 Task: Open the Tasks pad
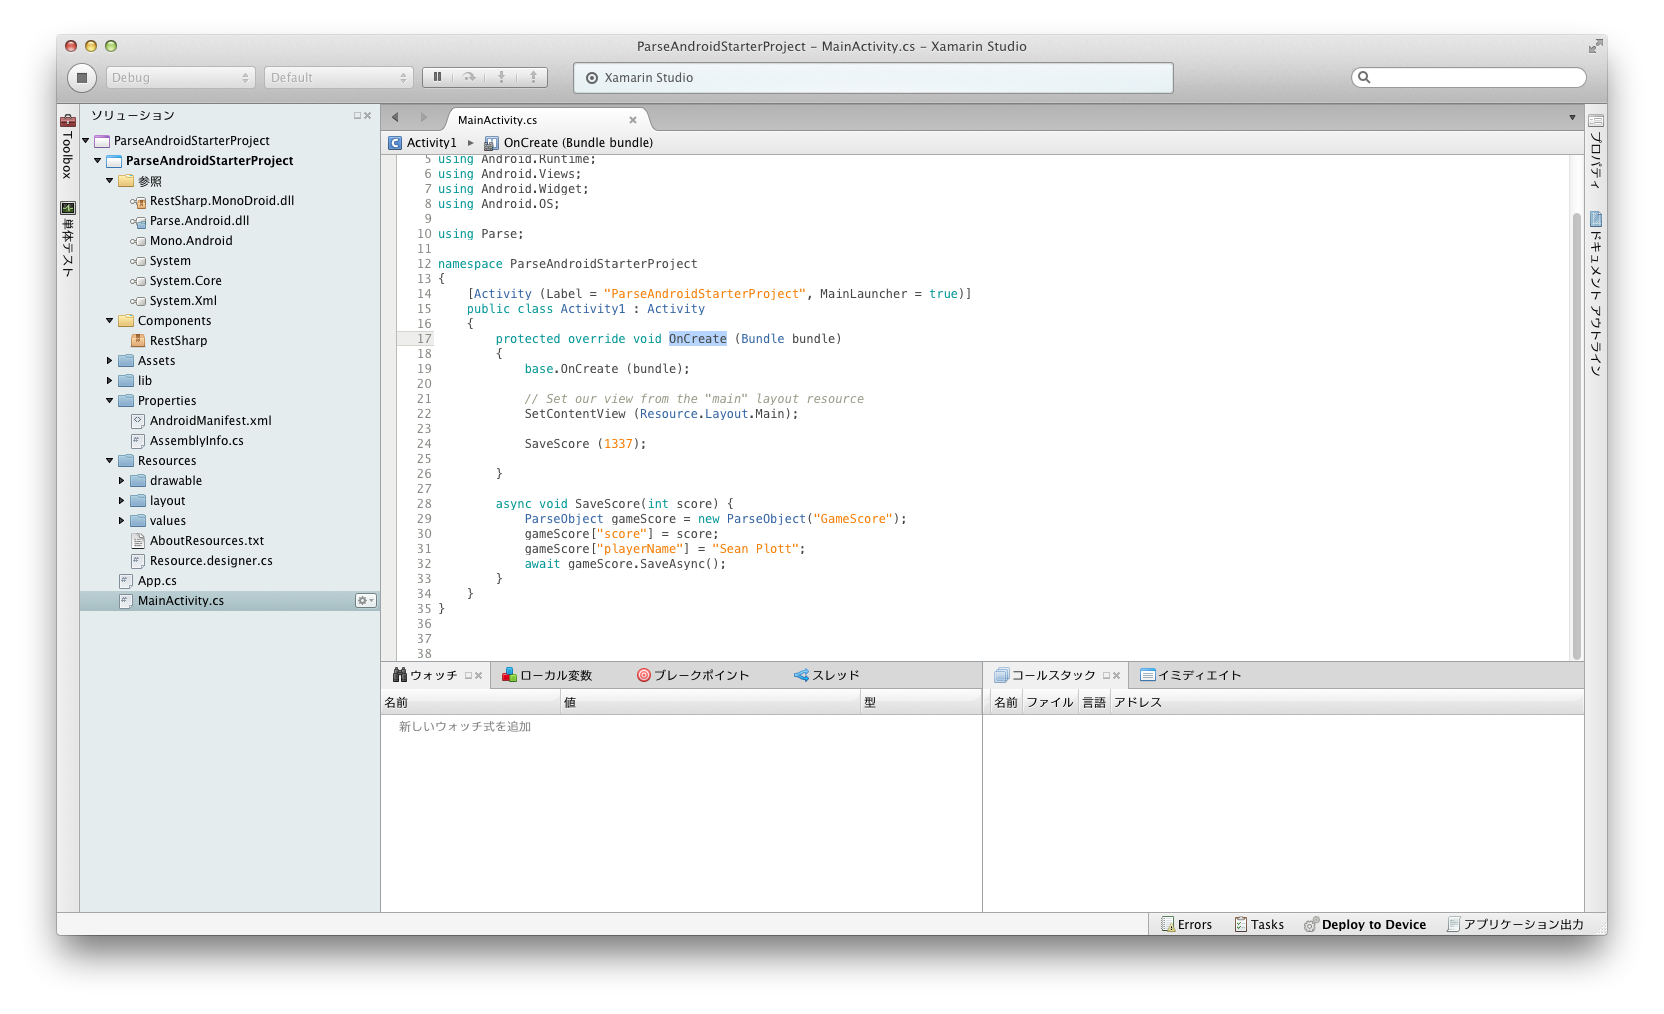coord(1260,925)
